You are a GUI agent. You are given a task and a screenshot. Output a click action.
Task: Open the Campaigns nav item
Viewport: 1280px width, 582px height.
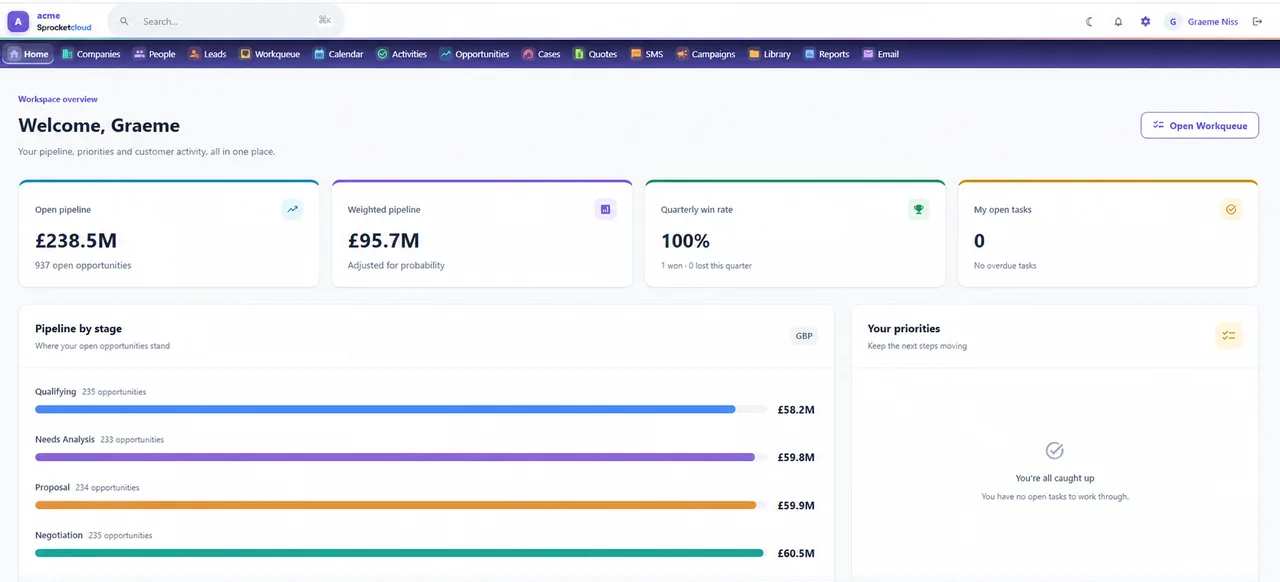click(706, 54)
